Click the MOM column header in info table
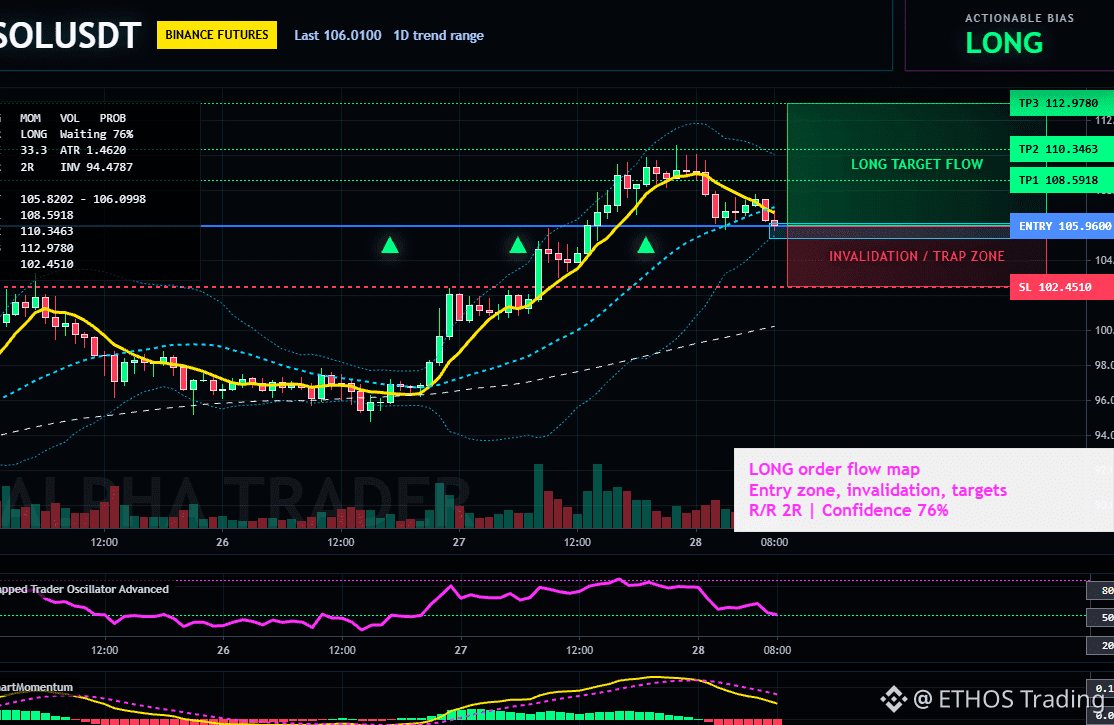The width and height of the screenshot is (1114, 725). [x=30, y=118]
